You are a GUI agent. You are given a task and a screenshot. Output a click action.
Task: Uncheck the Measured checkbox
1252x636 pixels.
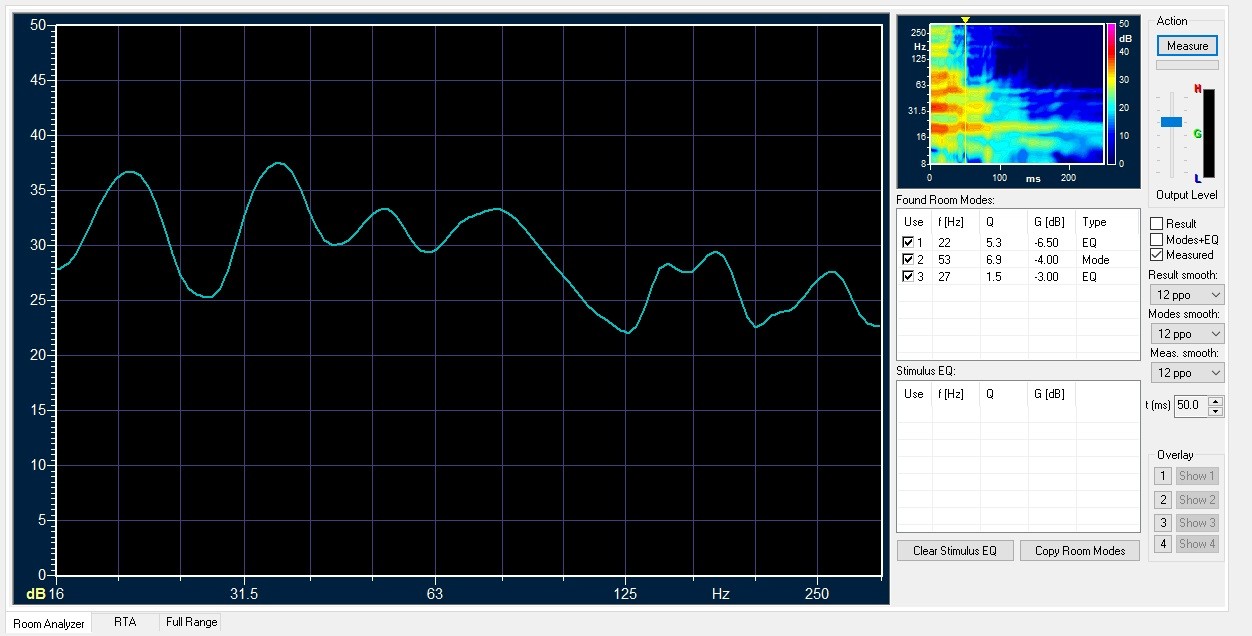[1157, 255]
